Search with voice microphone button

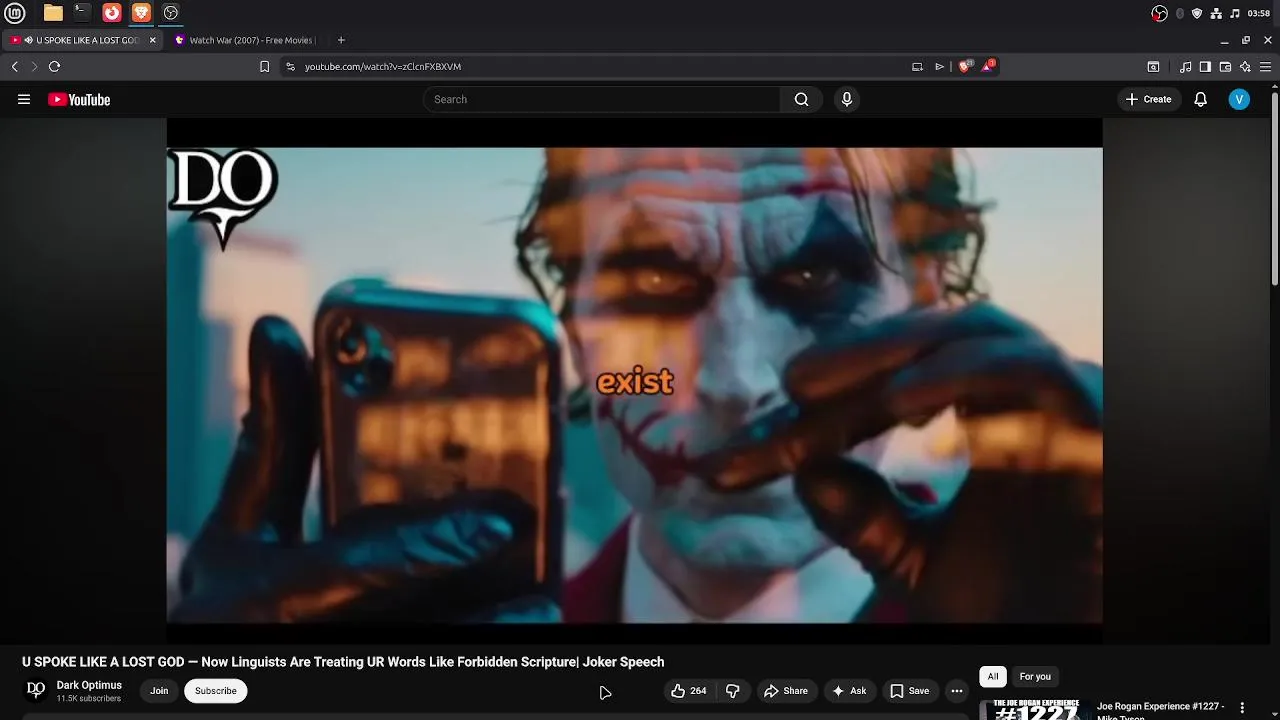click(847, 99)
